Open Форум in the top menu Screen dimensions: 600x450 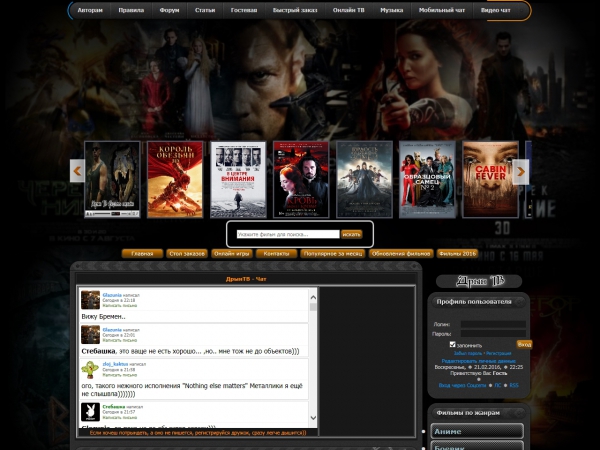tap(170, 10)
